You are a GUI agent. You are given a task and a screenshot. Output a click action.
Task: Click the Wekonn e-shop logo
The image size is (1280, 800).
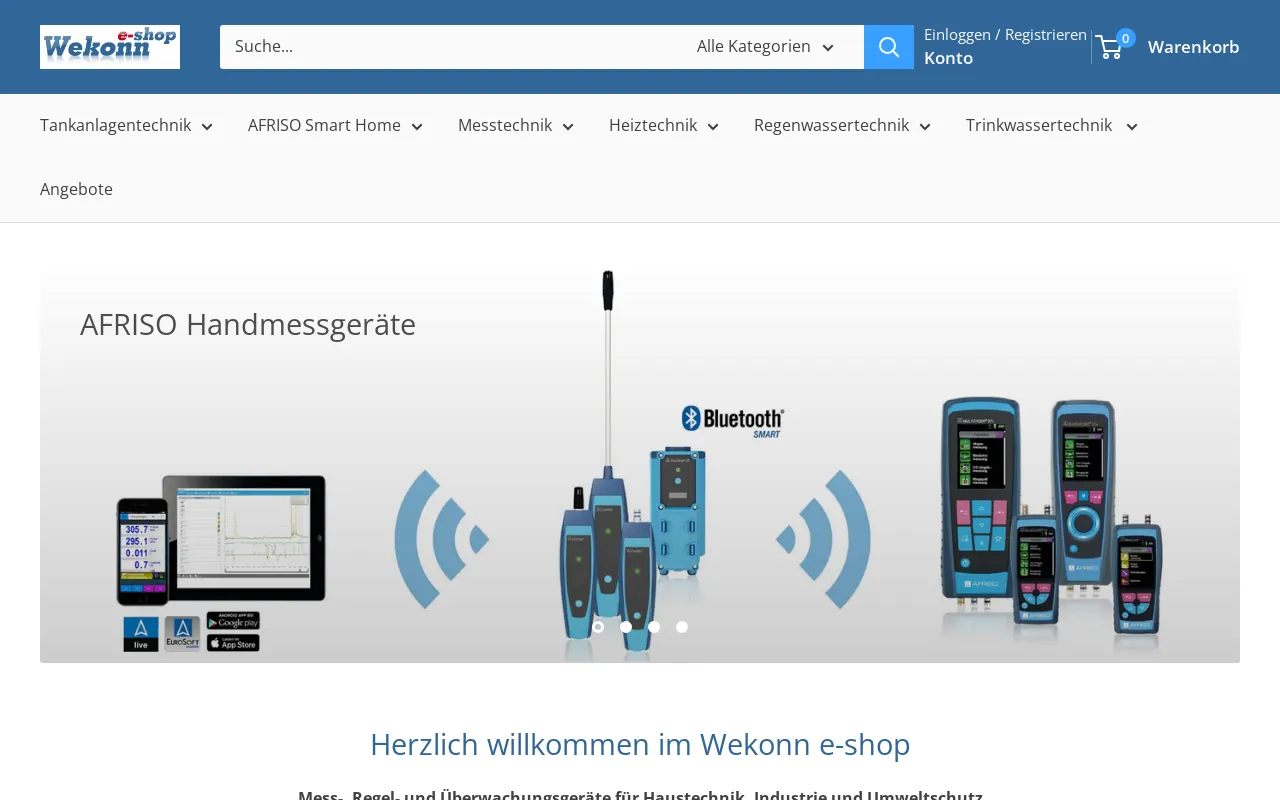click(110, 47)
